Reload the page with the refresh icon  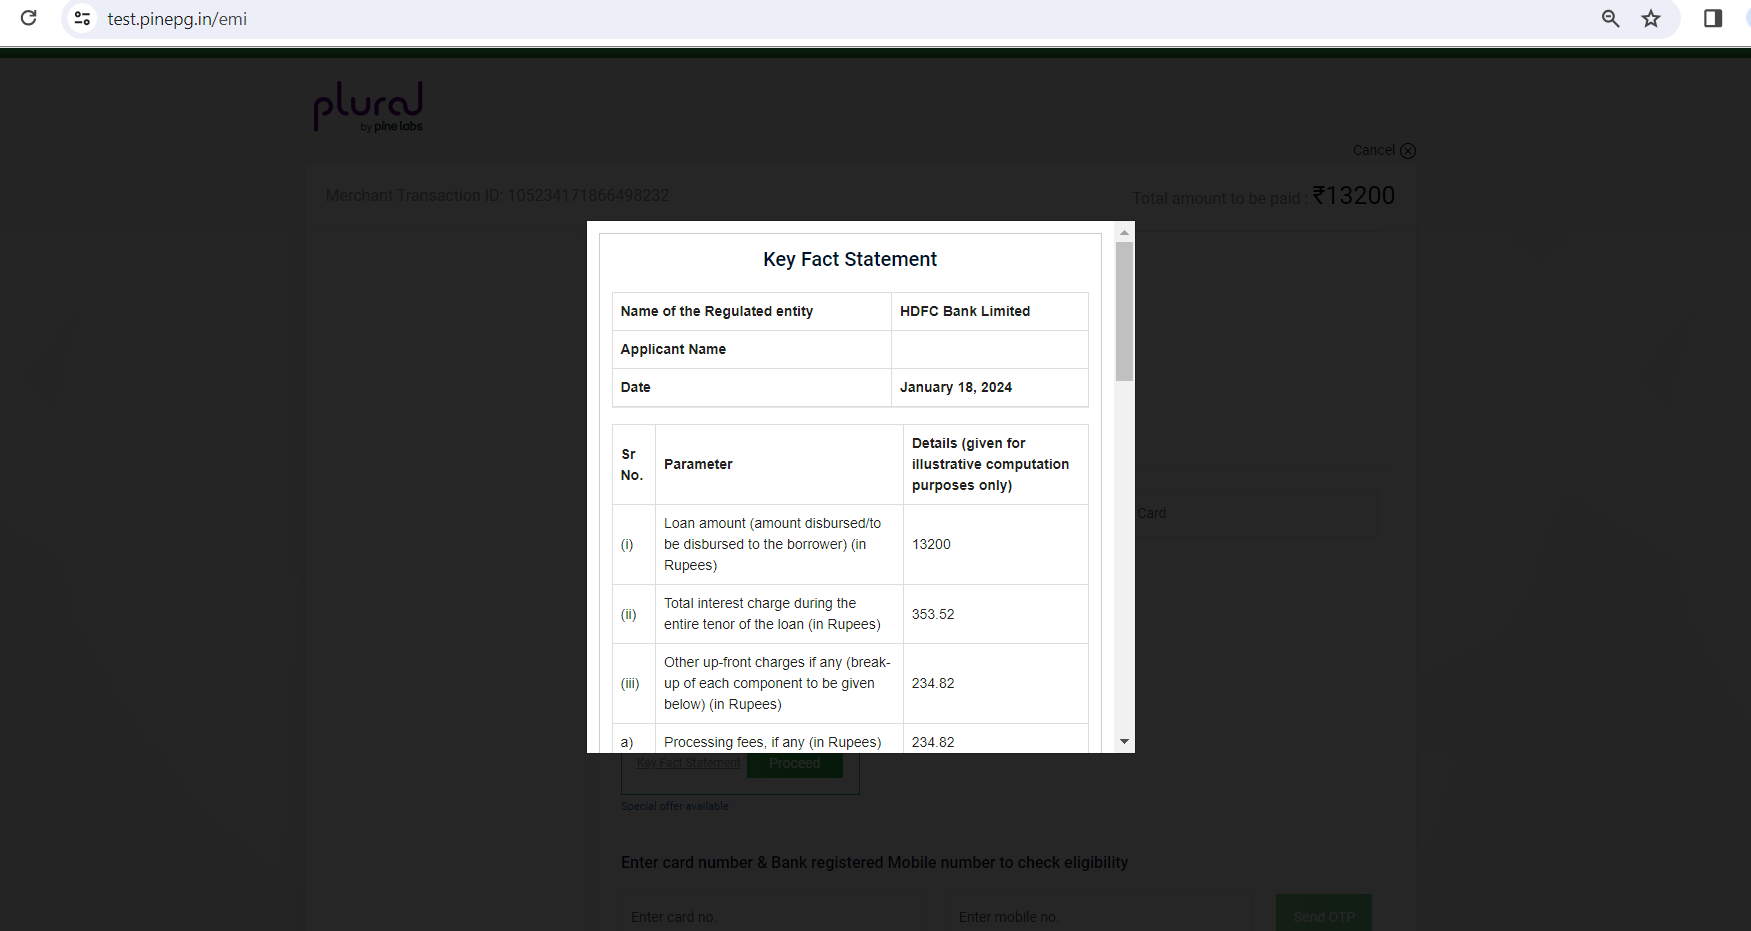[x=29, y=18]
